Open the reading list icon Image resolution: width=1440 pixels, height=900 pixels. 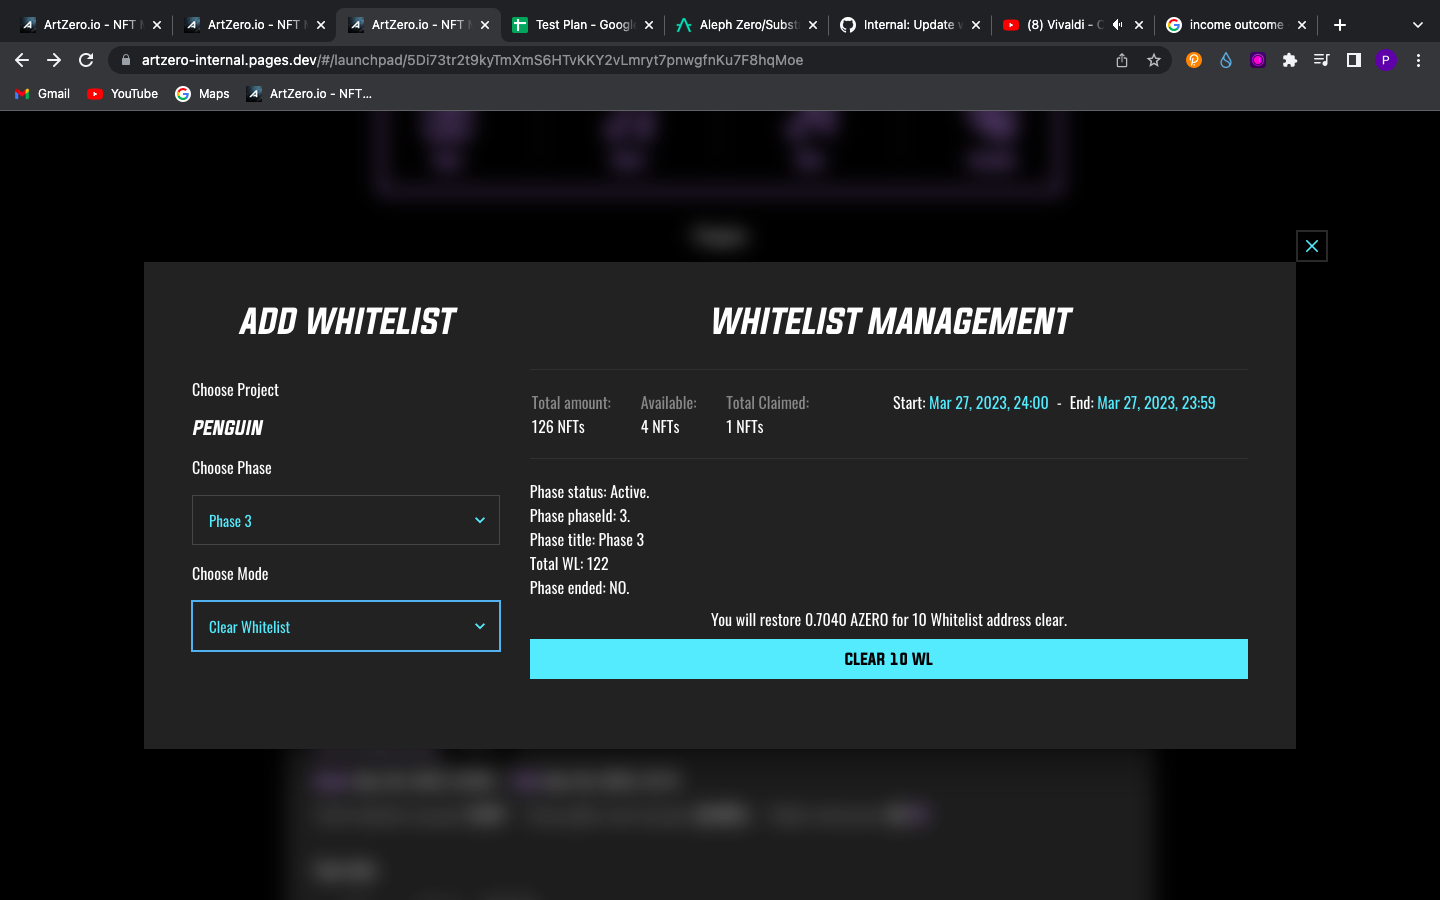1321,60
